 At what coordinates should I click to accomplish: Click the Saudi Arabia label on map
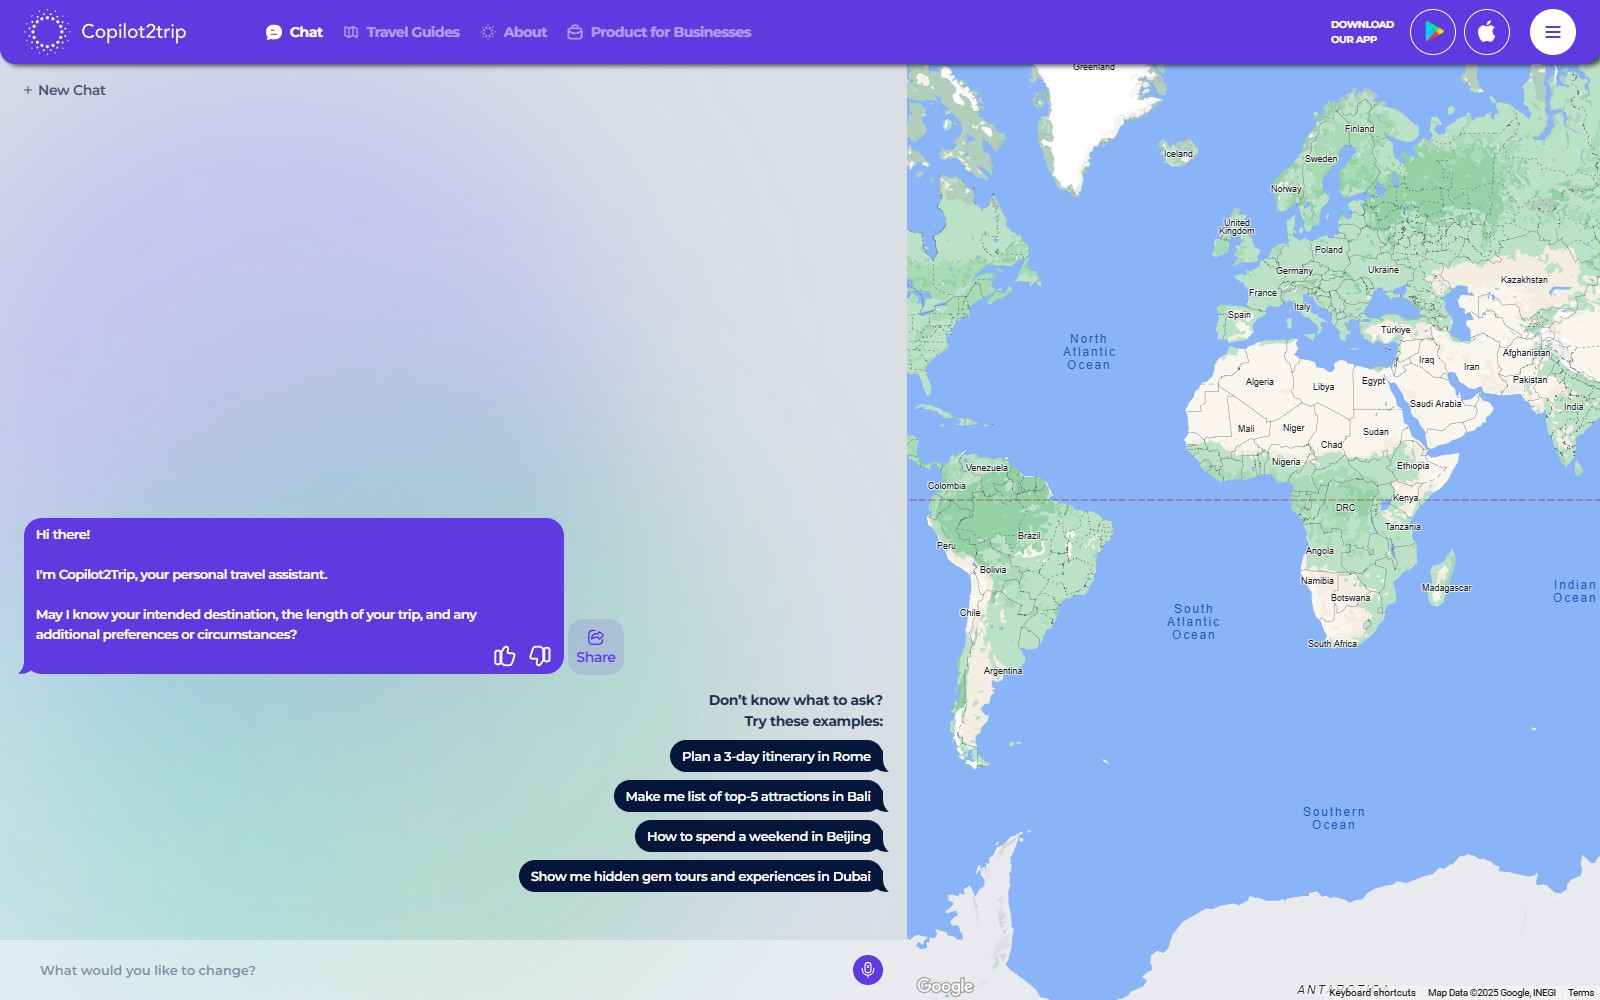(x=1435, y=404)
